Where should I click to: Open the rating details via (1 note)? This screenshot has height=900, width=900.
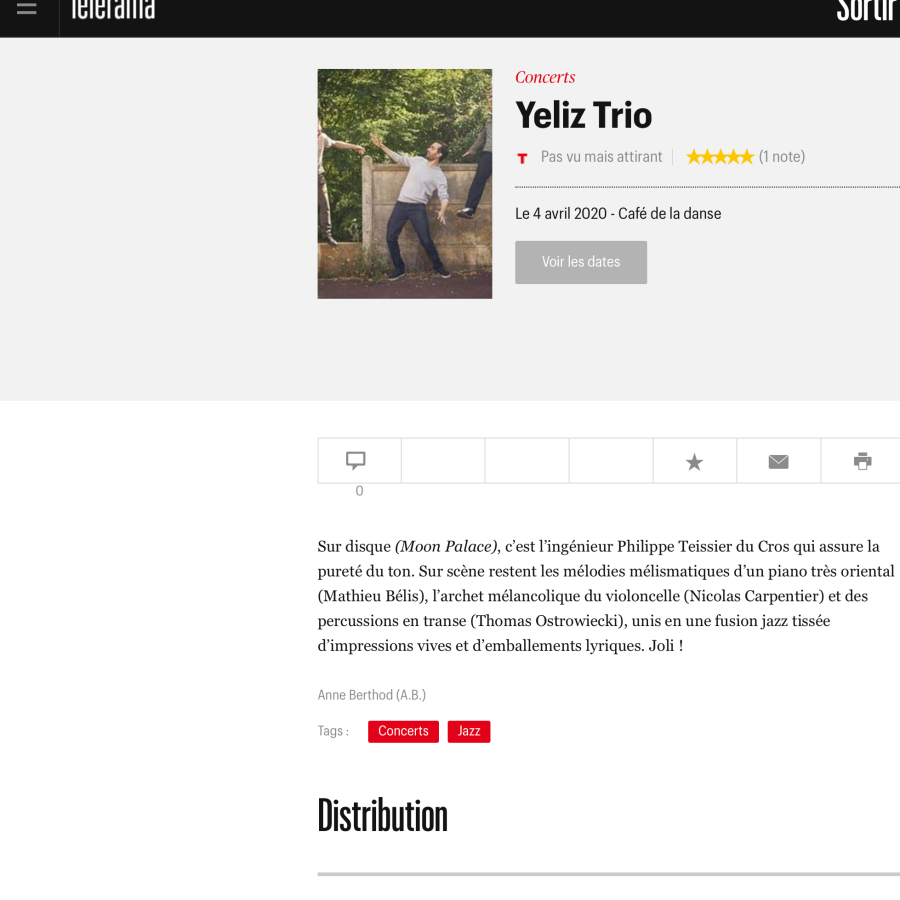(783, 157)
